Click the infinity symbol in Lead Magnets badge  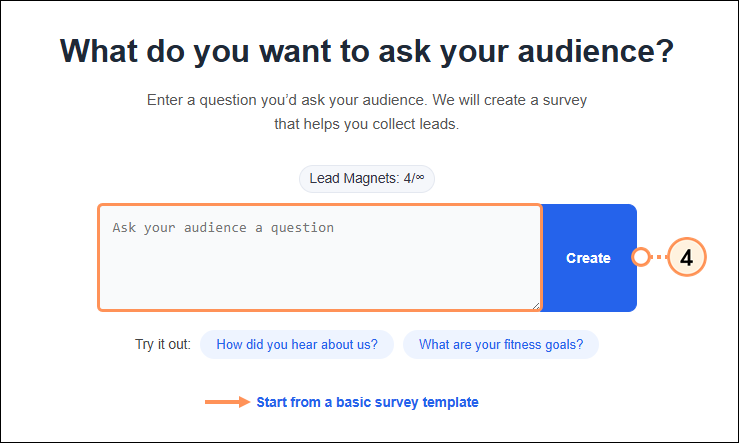(420, 178)
